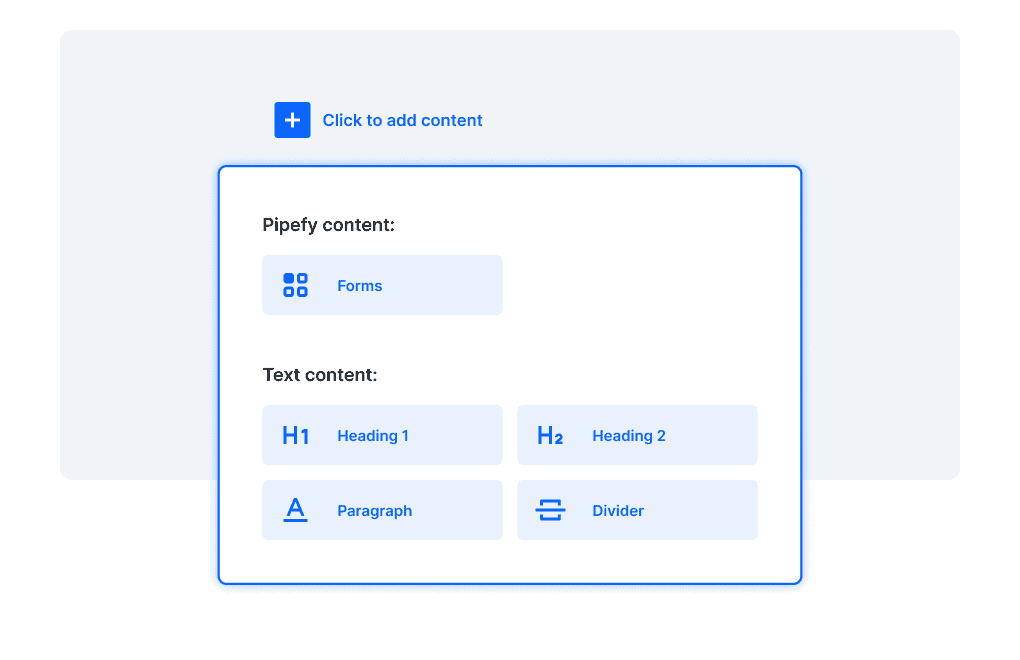Add a Paragraph via its label

[x=375, y=511]
